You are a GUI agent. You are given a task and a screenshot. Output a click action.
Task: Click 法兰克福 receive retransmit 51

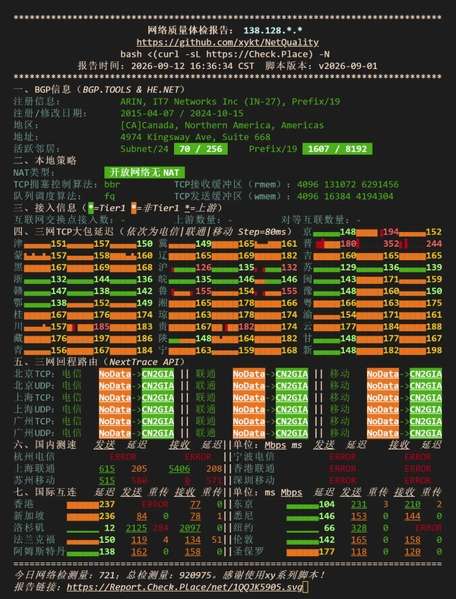tap(217, 540)
